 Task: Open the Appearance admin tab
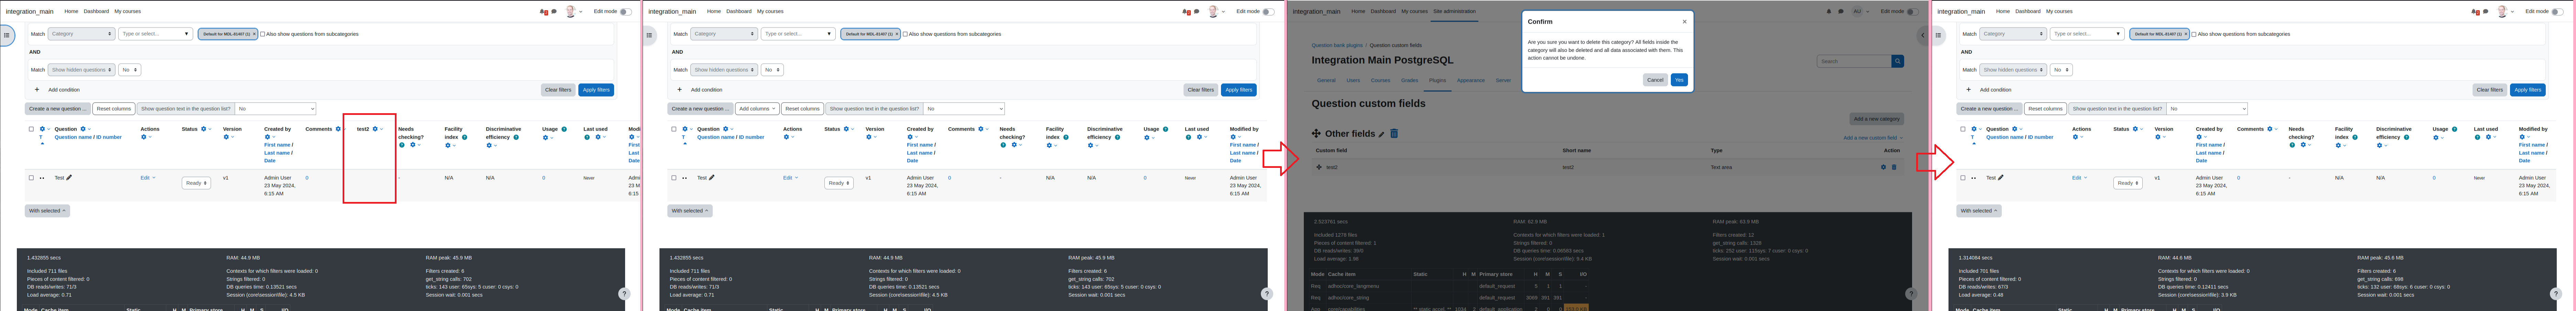coord(1471,80)
